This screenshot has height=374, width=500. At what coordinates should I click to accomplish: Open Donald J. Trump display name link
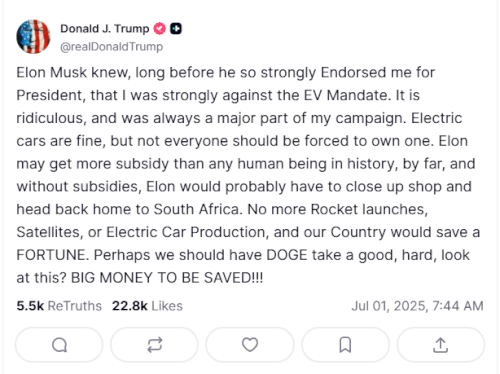[105, 29]
